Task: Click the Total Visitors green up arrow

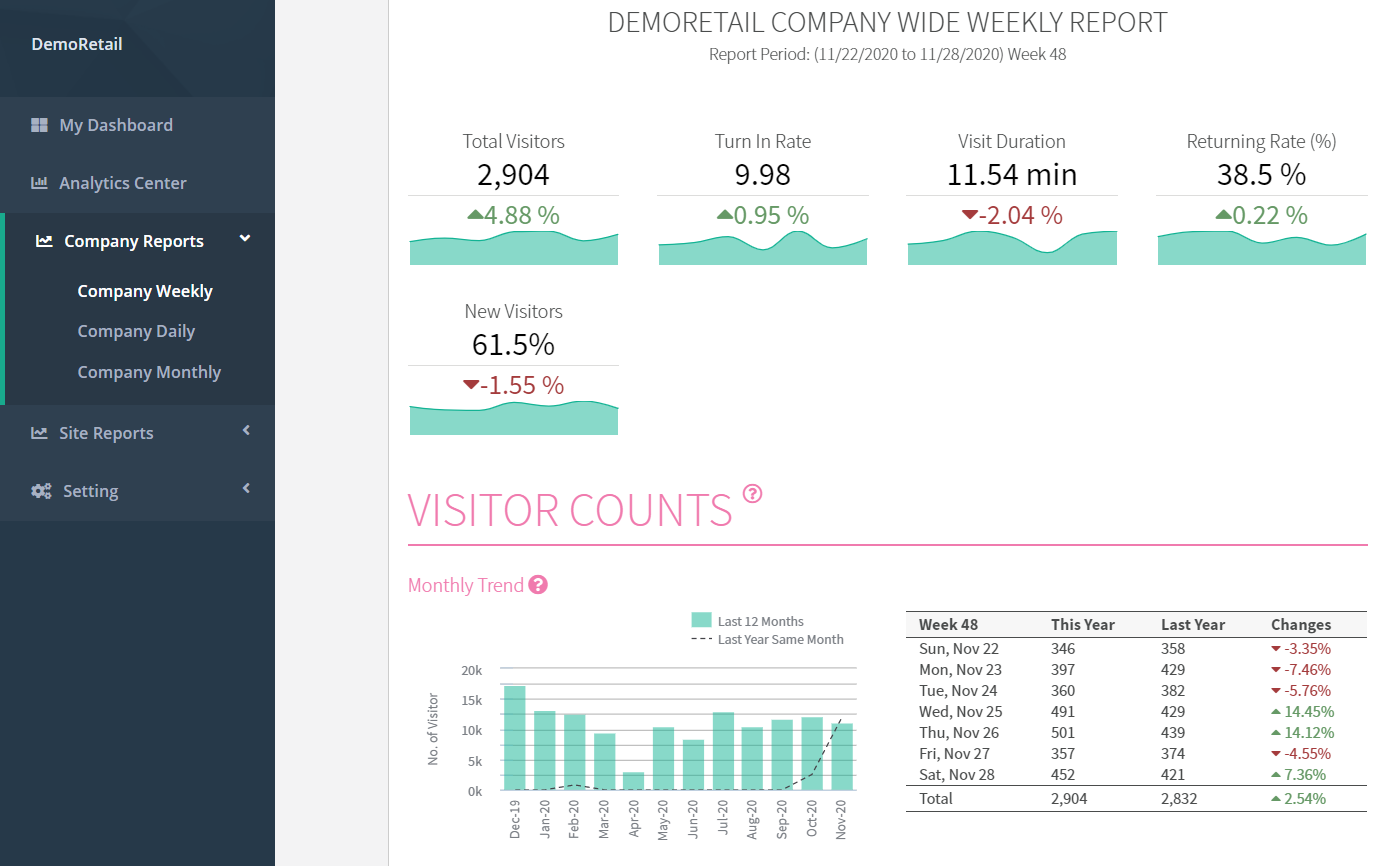Action: tap(475, 214)
